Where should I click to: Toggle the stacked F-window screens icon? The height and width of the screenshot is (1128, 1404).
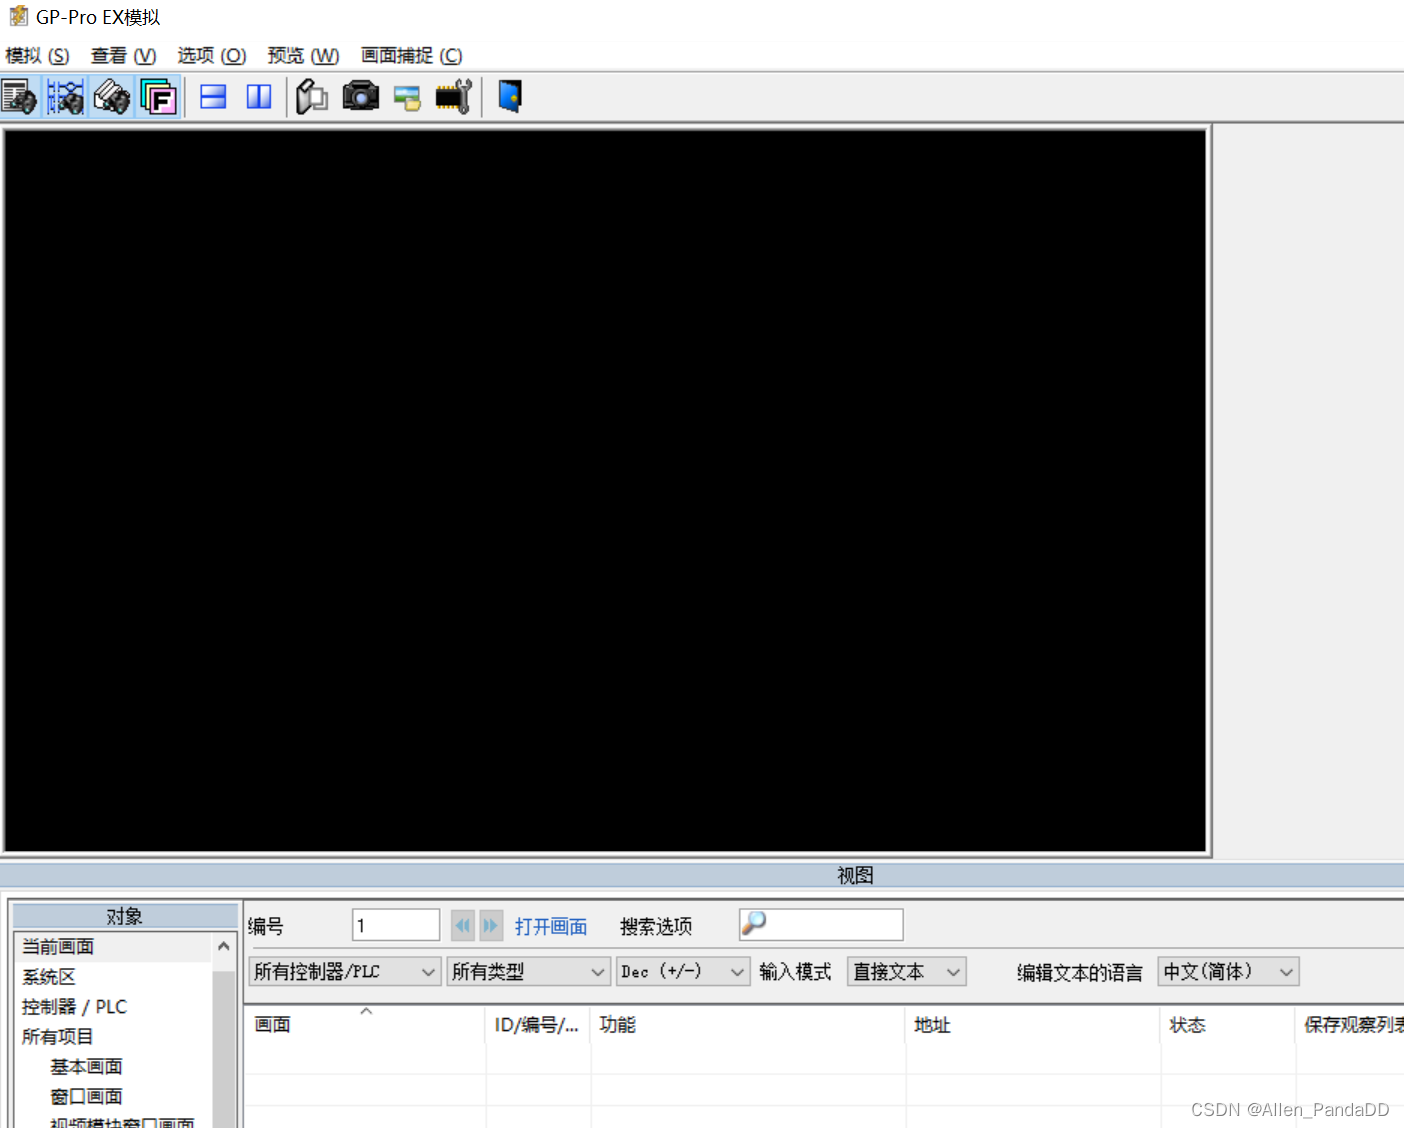[x=158, y=97]
